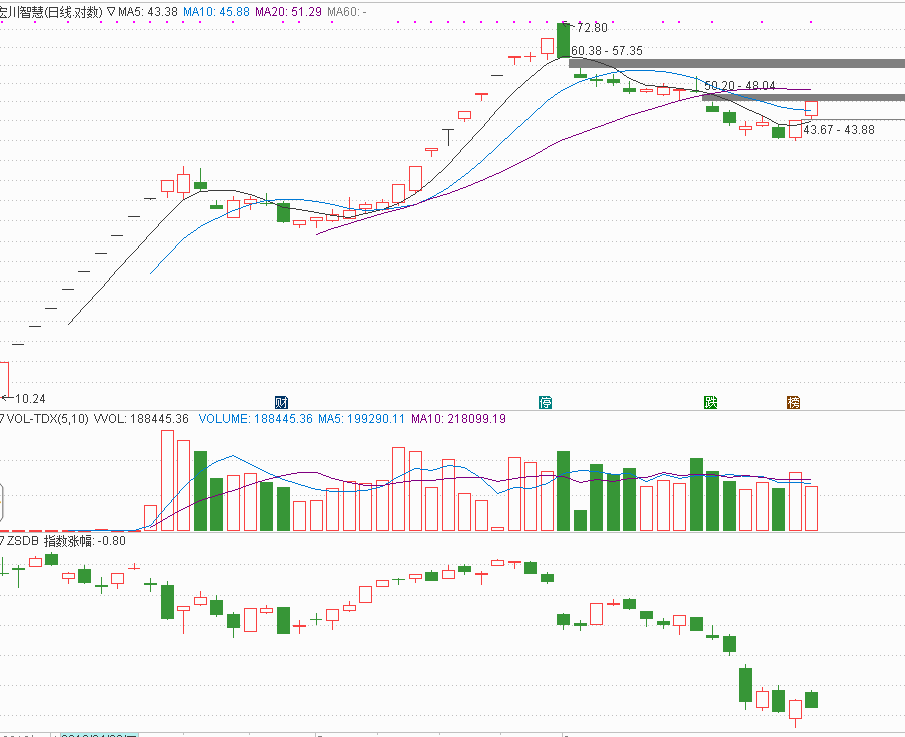Click the 10.24 low price label

click(x=30, y=399)
